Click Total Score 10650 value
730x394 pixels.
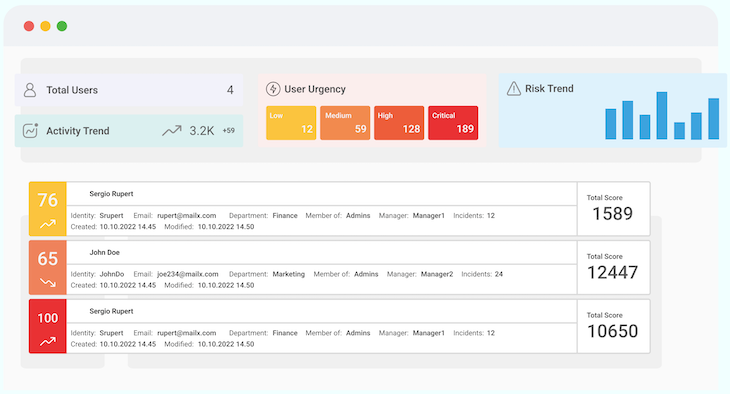point(612,331)
